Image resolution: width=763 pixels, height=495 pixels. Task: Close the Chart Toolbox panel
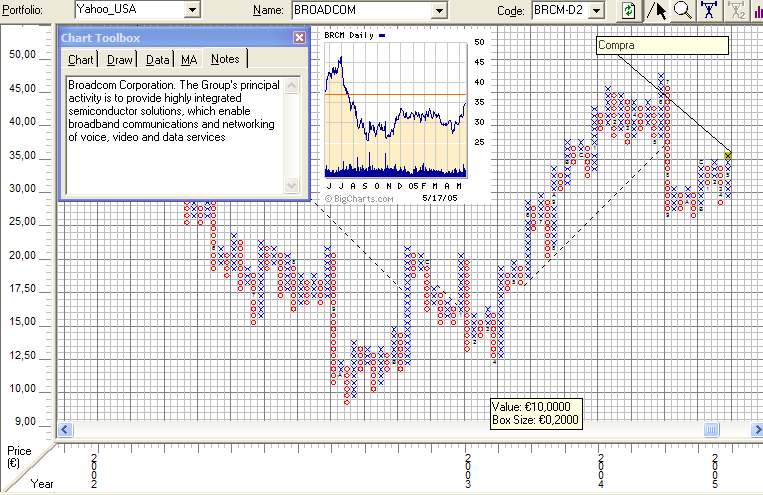coord(299,37)
